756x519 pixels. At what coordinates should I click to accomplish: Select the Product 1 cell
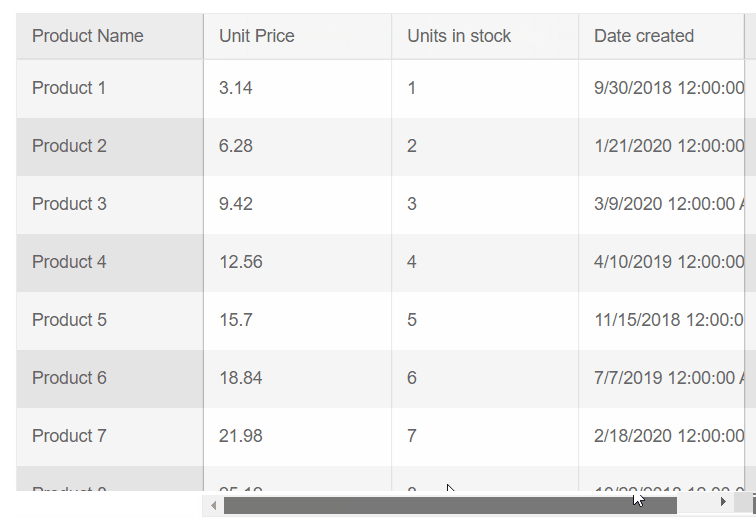click(x=69, y=88)
